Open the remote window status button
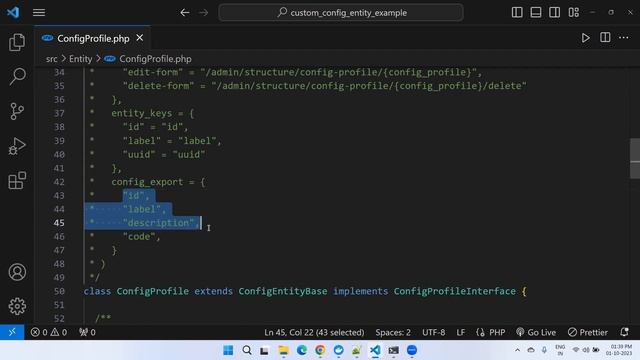This screenshot has height=360, width=640. coord(12,332)
